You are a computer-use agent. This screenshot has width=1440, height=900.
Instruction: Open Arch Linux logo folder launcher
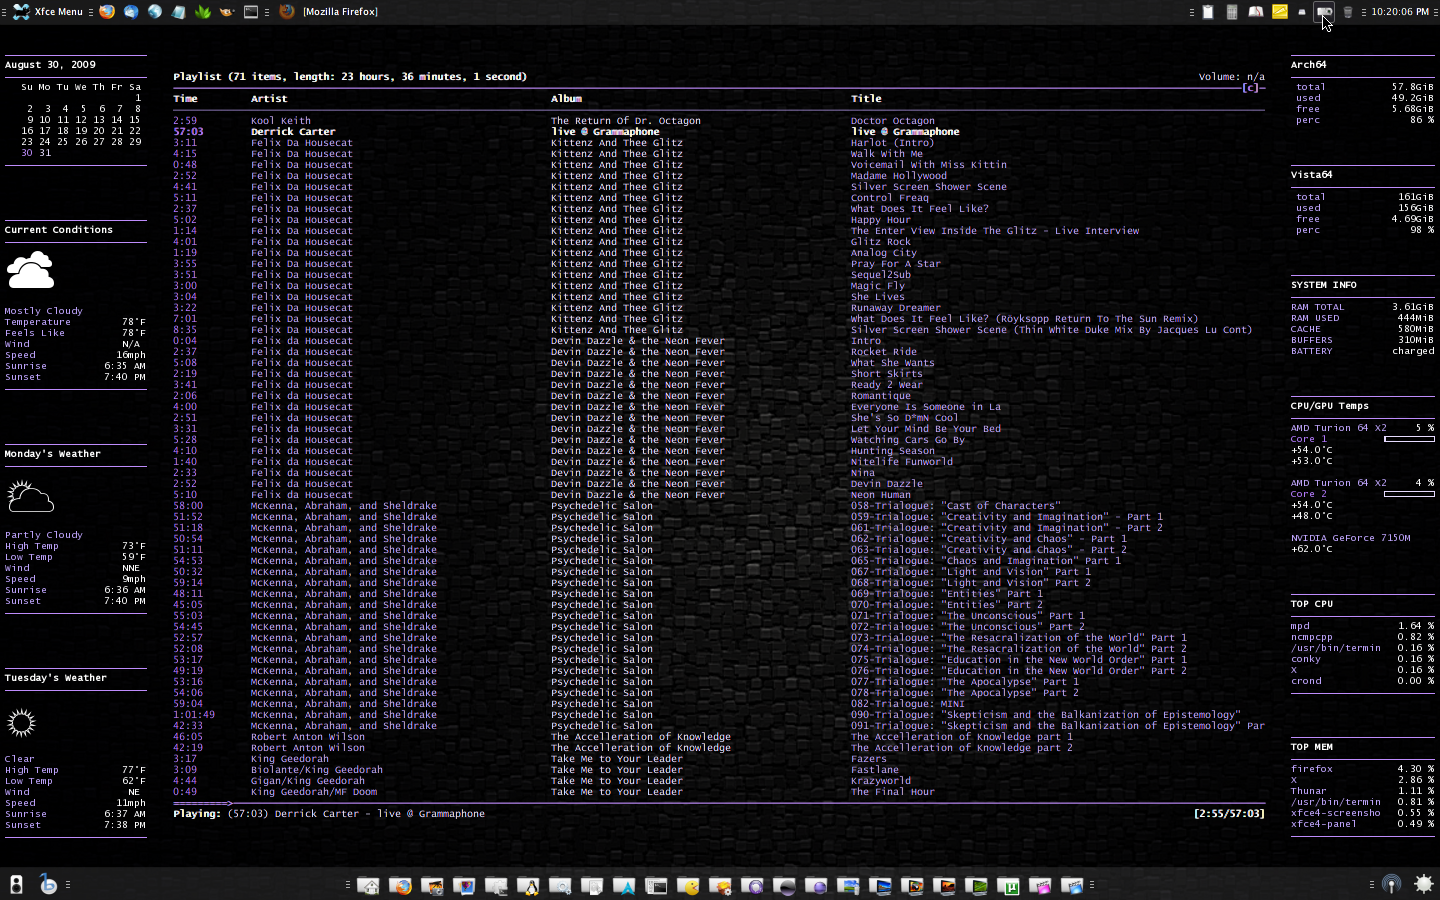click(x=624, y=885)
